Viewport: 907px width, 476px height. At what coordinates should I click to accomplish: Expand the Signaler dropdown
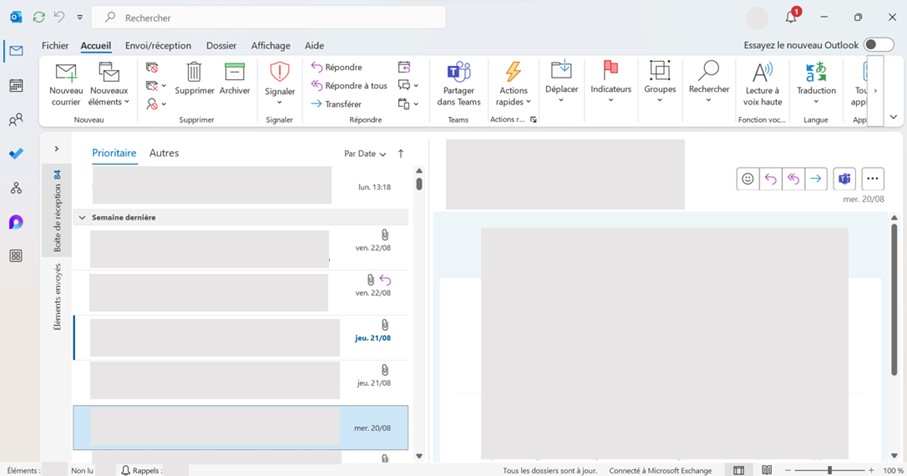[x=279, y=101]
